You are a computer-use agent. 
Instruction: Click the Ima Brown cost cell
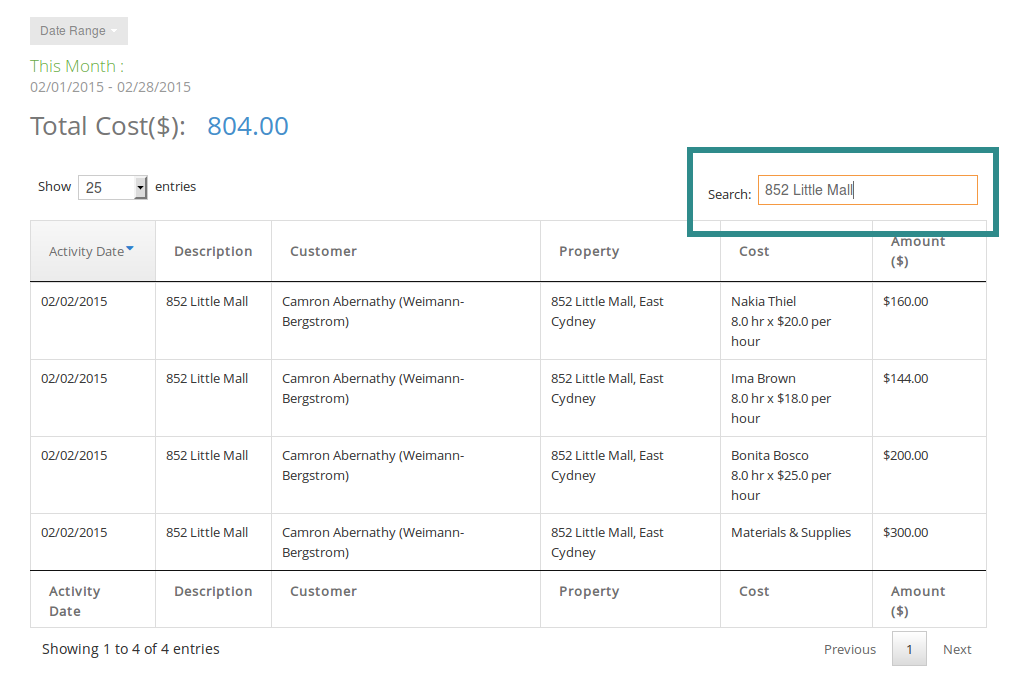(796, 398)
